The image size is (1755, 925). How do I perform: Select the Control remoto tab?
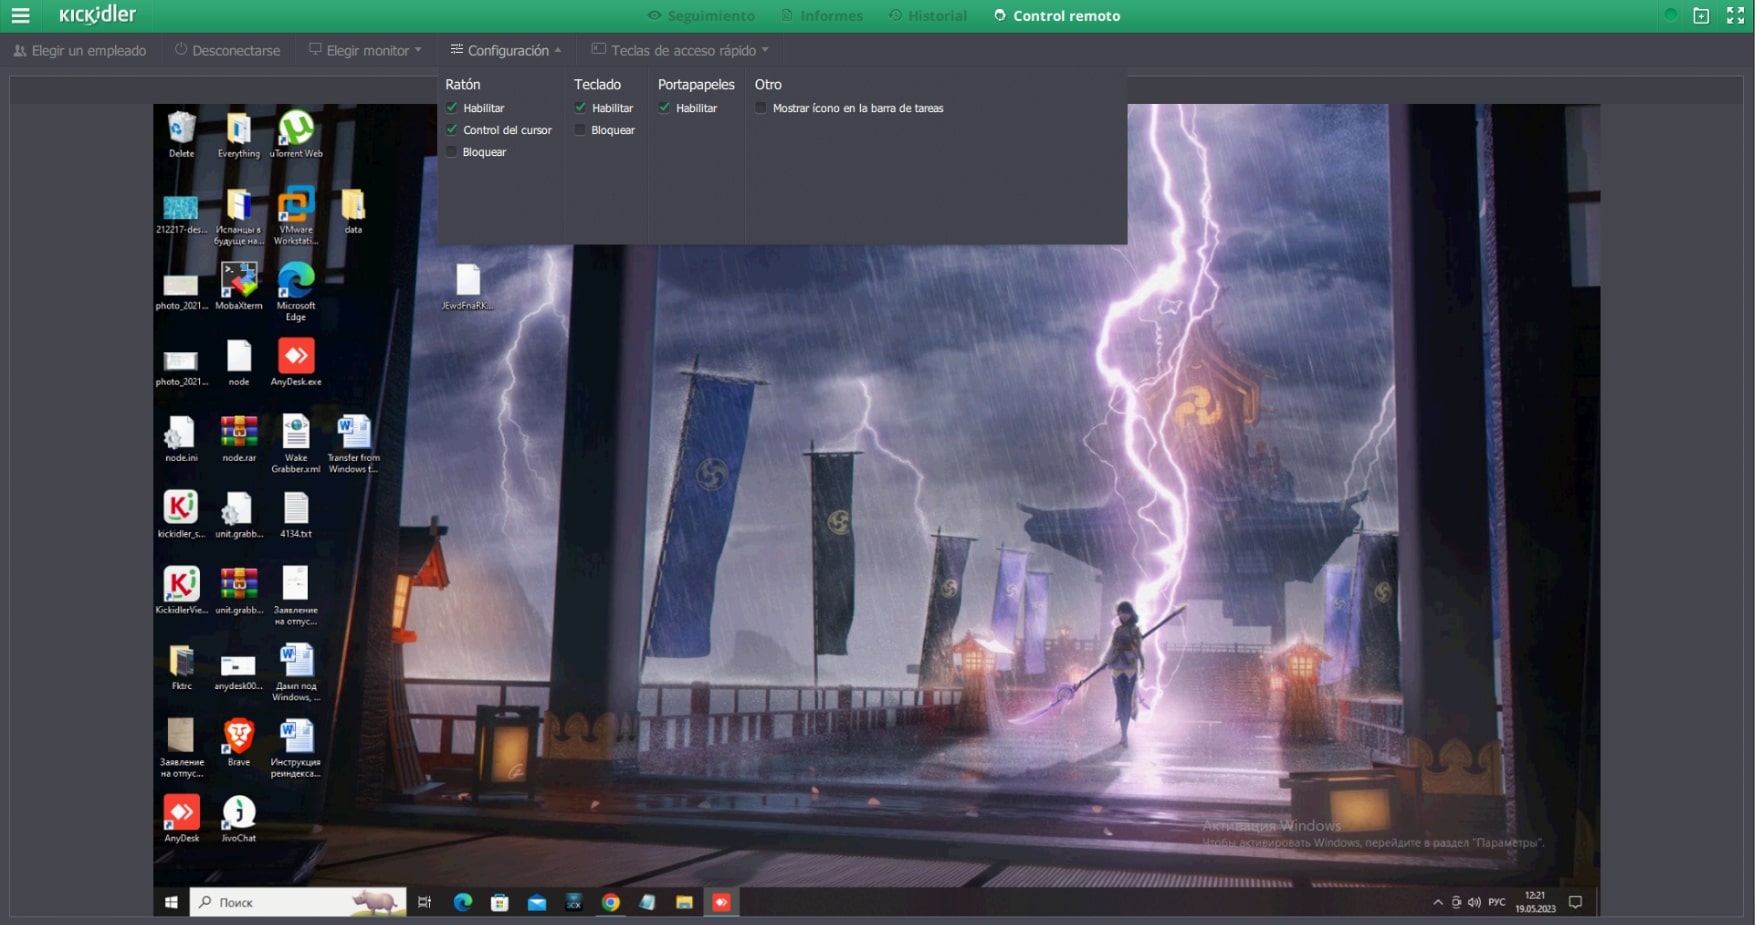click(1057, 15)
